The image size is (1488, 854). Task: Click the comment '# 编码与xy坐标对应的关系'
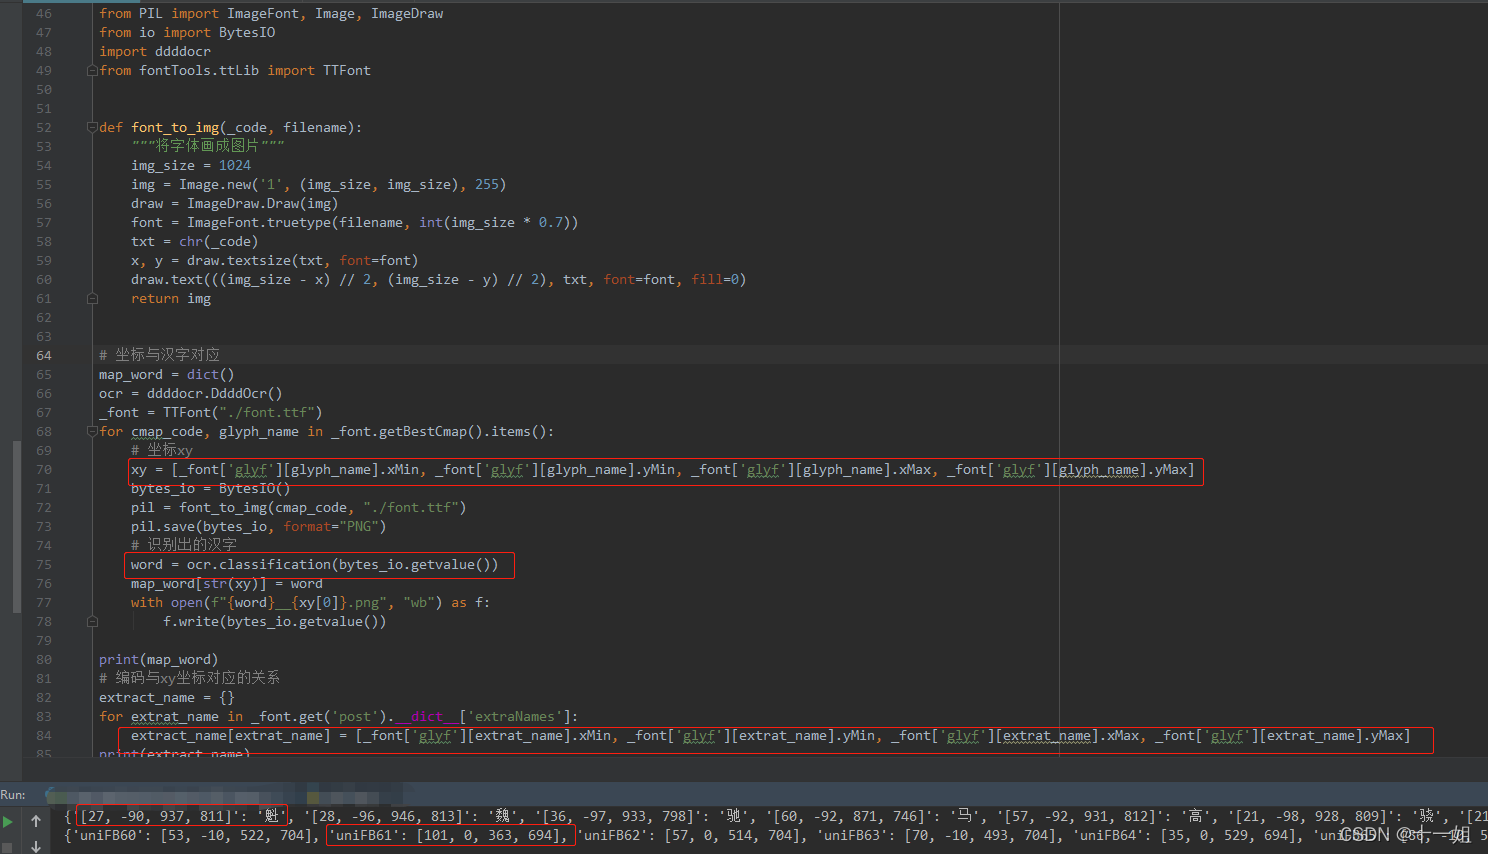click(x=189, y=678)
